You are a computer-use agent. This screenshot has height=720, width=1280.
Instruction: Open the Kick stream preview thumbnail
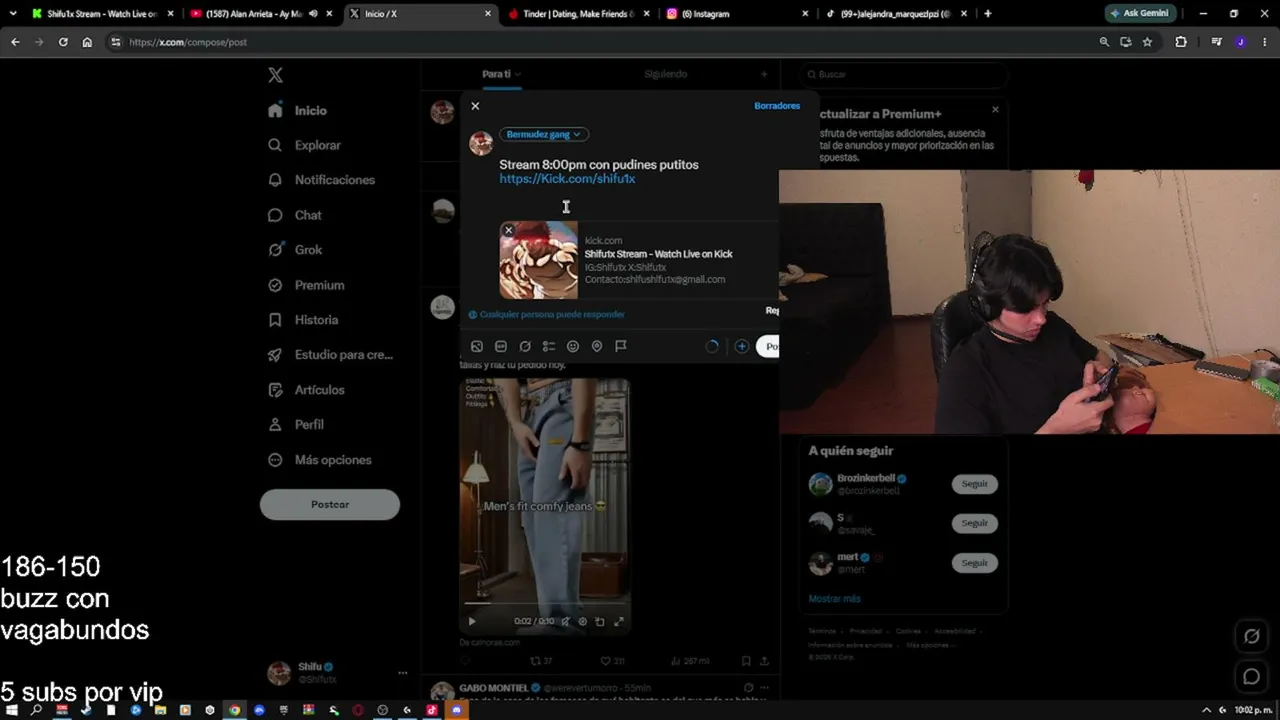(539, 260)
